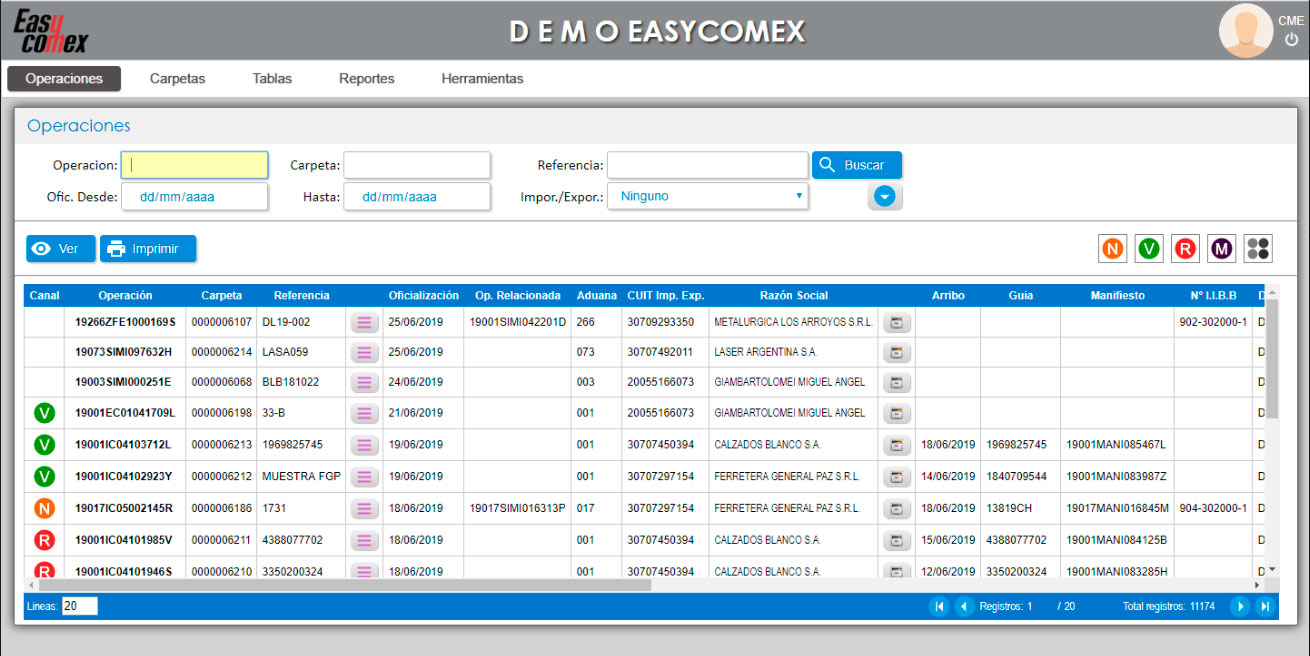Filter by green V channel icon
Image resolution: width=1310 pixels, height=656 pixels.
pyautogui.click(x=1149, y=249)
